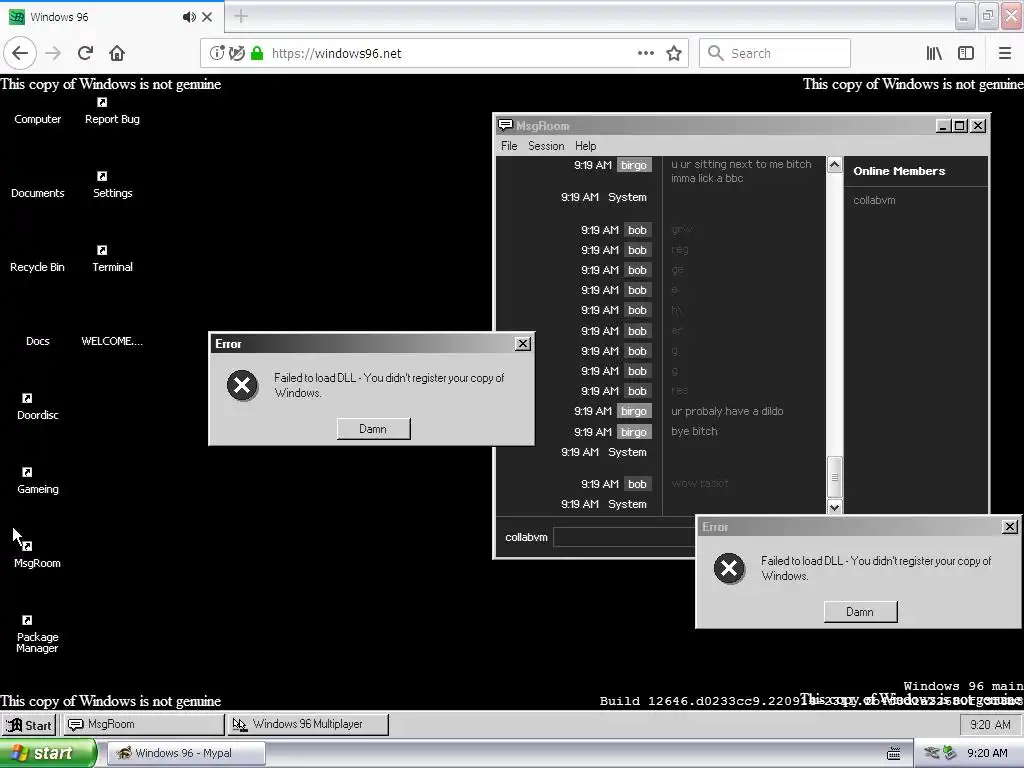This screenshot has width=1024, height=768.
Task: Click the MsgRoom message input field
Action: click(x=624, y=537)
